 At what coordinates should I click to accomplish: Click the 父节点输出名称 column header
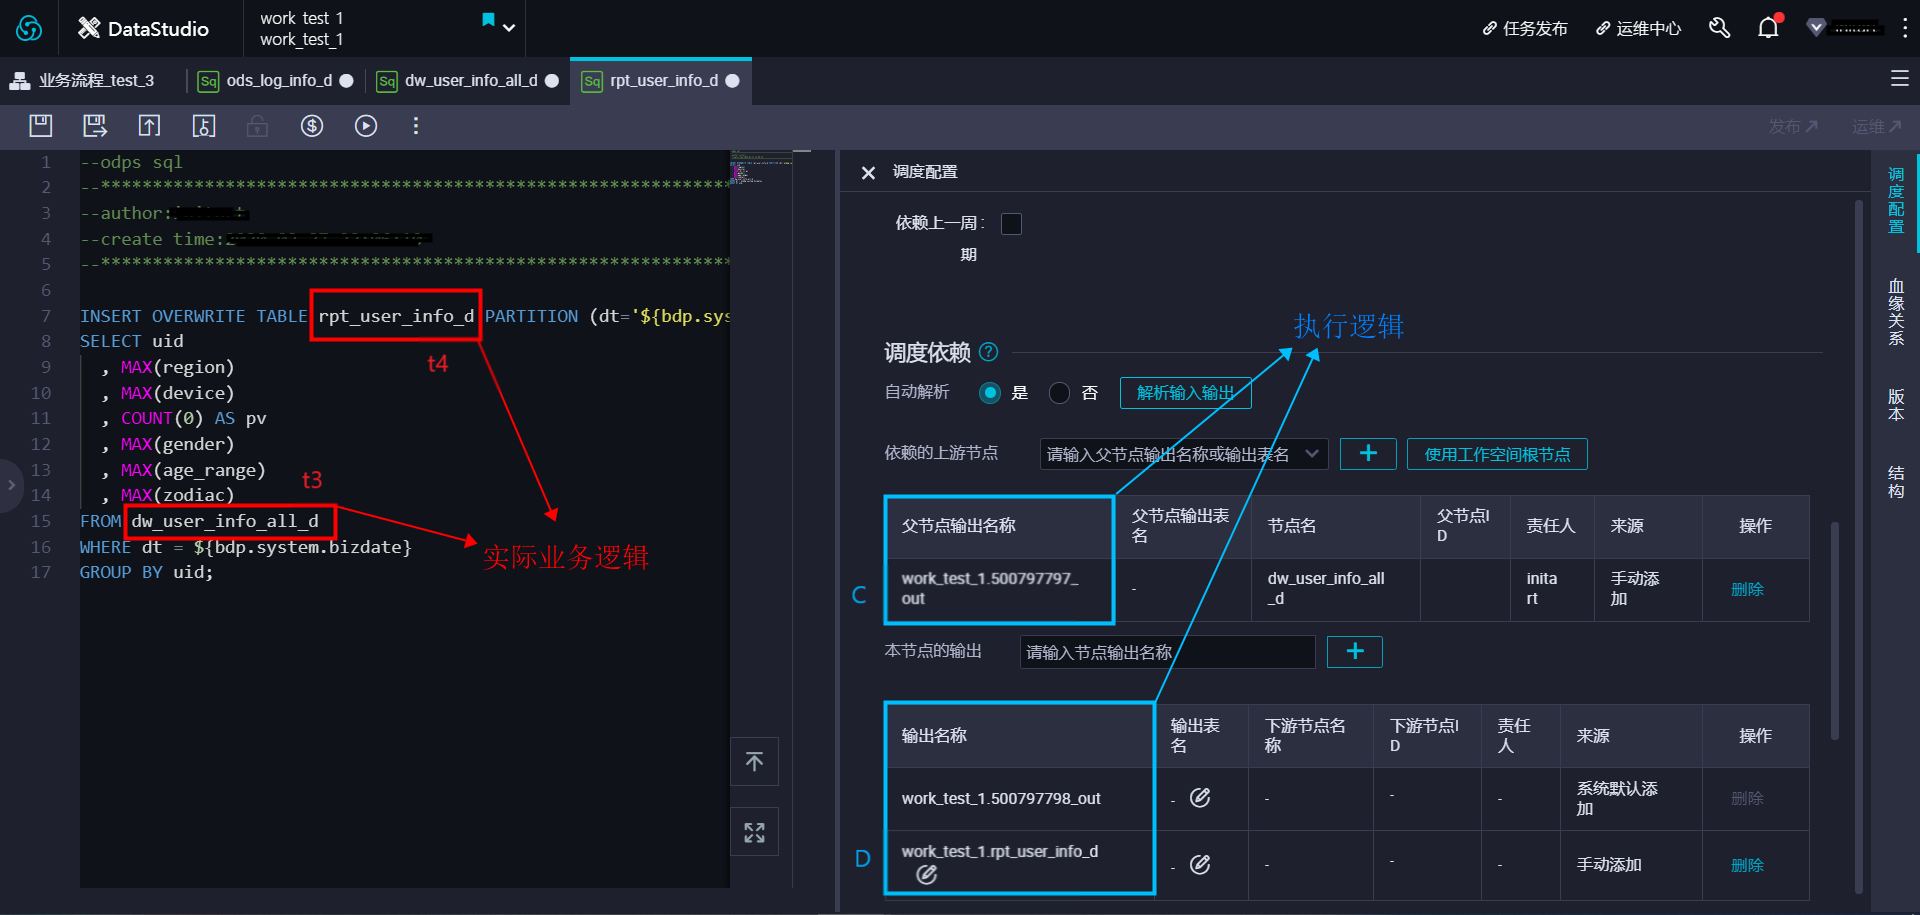(998, 526)
